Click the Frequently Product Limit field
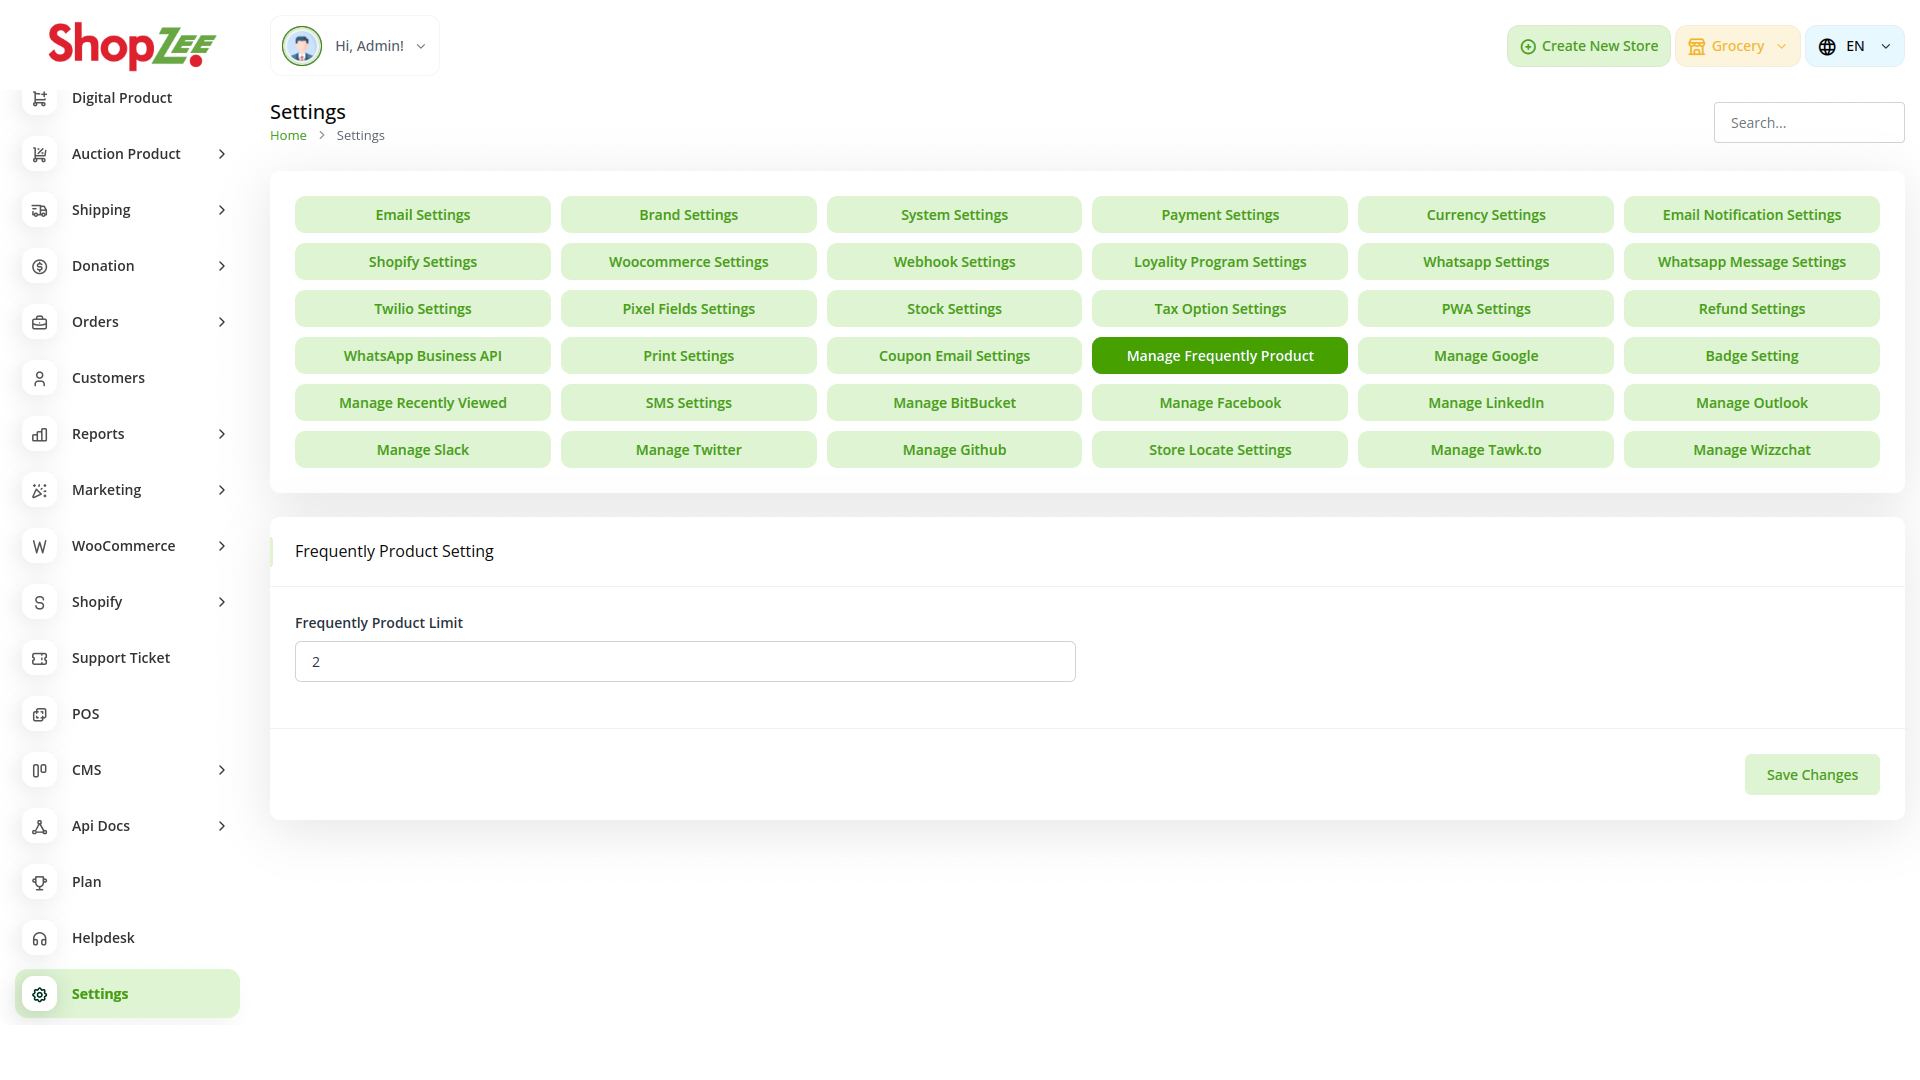The width and height of the screenshot is (1920, 1080). [685, 662]
